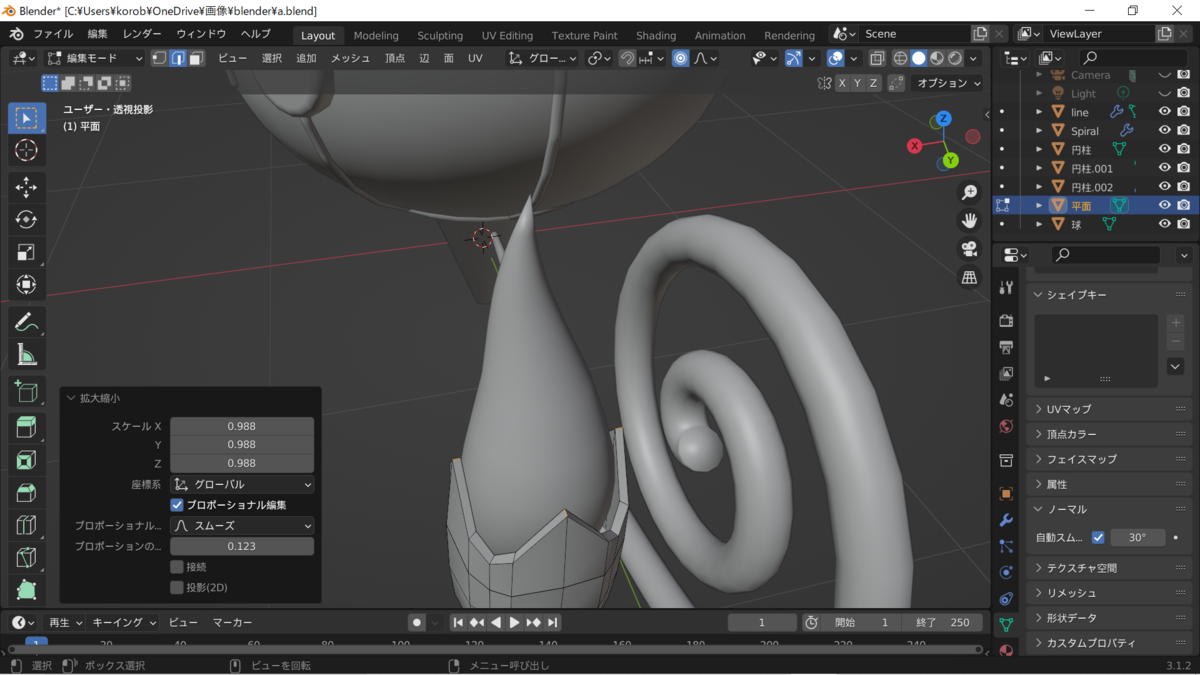Switch to vertex select mode

160,58
